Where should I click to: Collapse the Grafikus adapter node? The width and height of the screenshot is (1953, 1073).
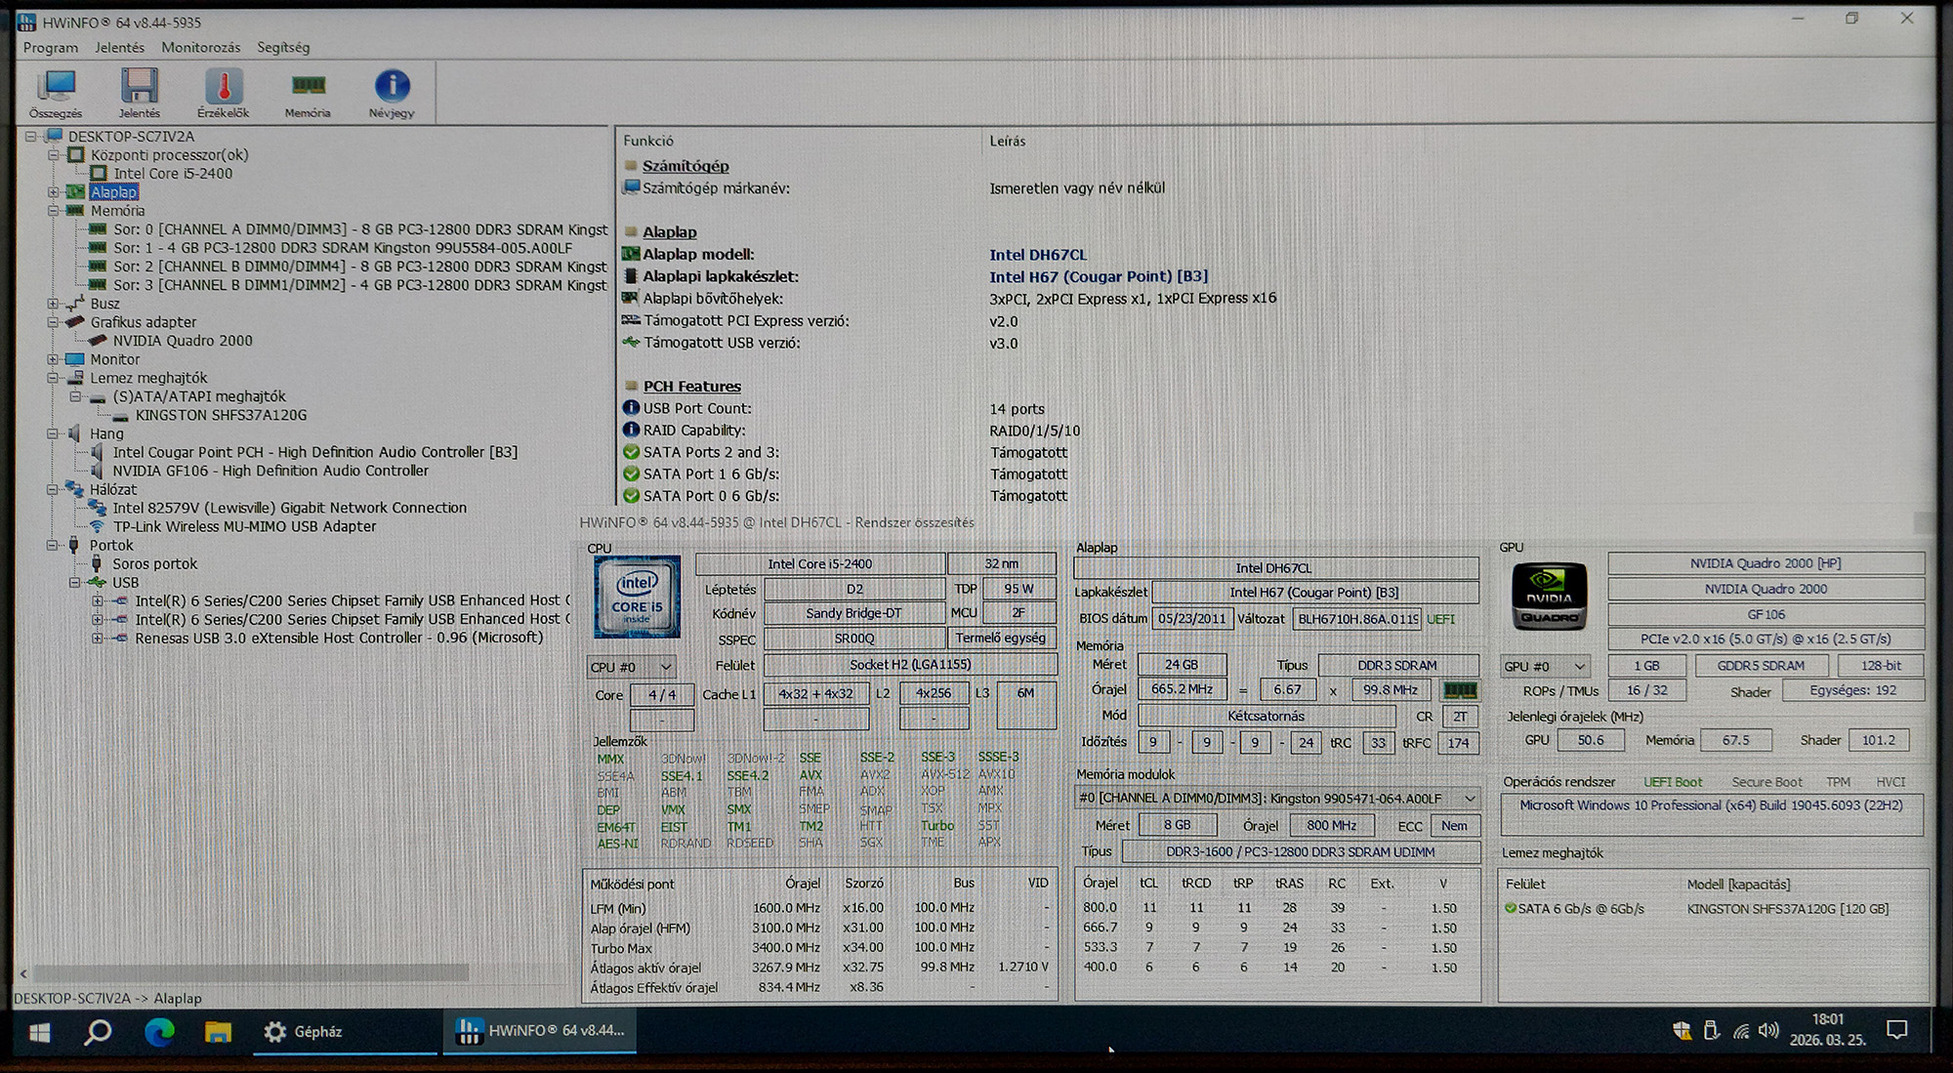coord(54,322)
